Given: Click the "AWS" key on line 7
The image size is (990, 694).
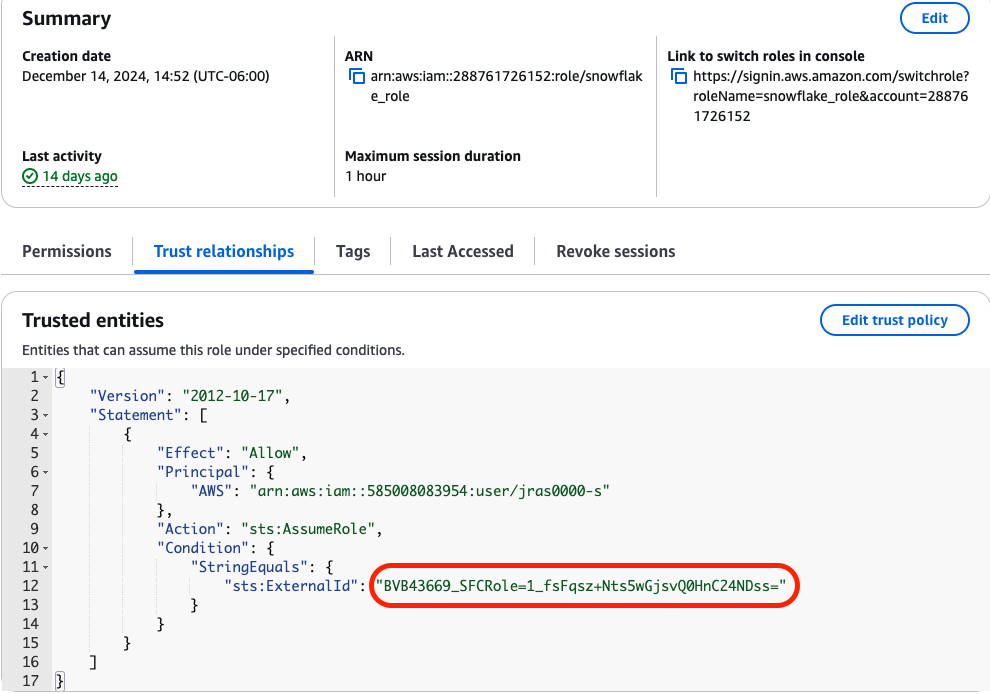Looking at the screenshot, I should click(212, 491).
